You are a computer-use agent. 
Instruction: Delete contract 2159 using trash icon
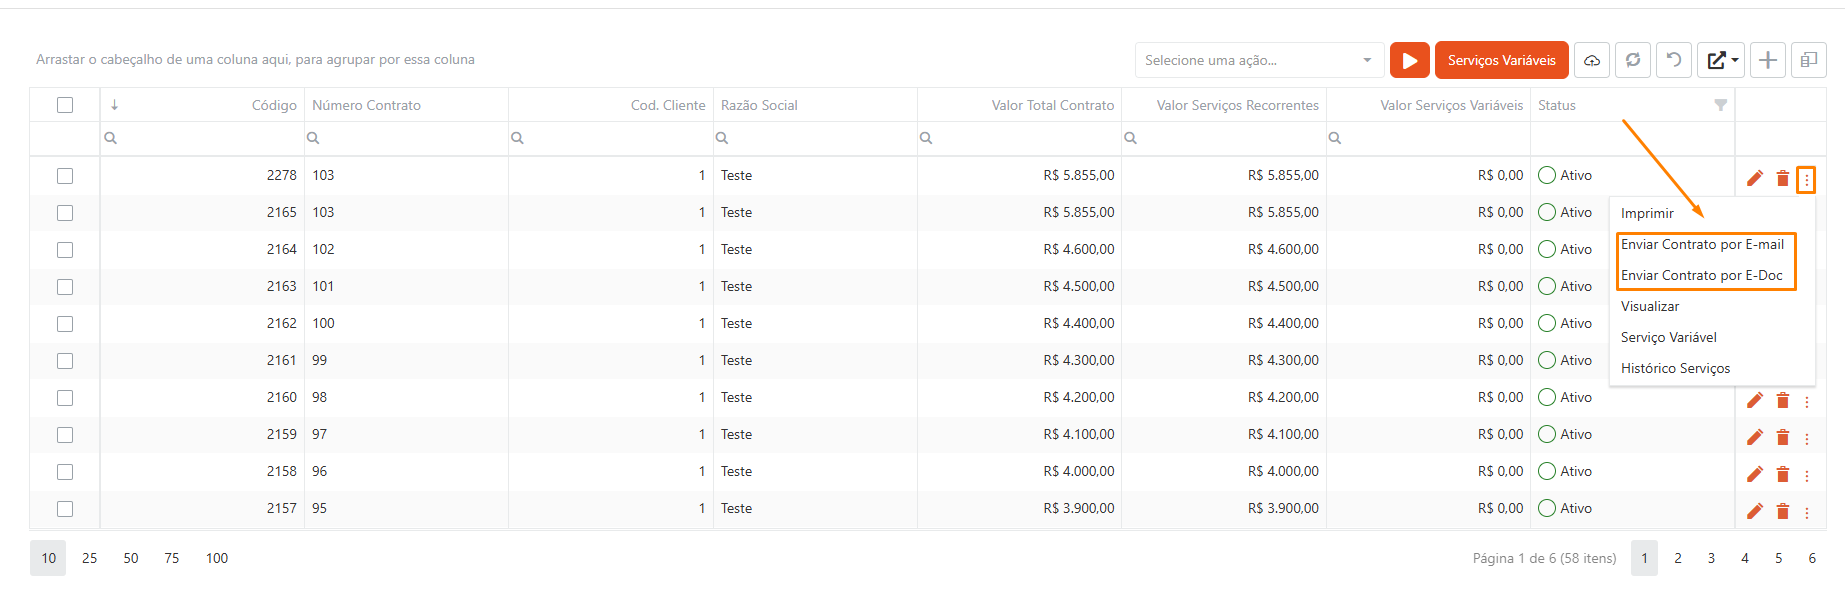[1782, 437]
